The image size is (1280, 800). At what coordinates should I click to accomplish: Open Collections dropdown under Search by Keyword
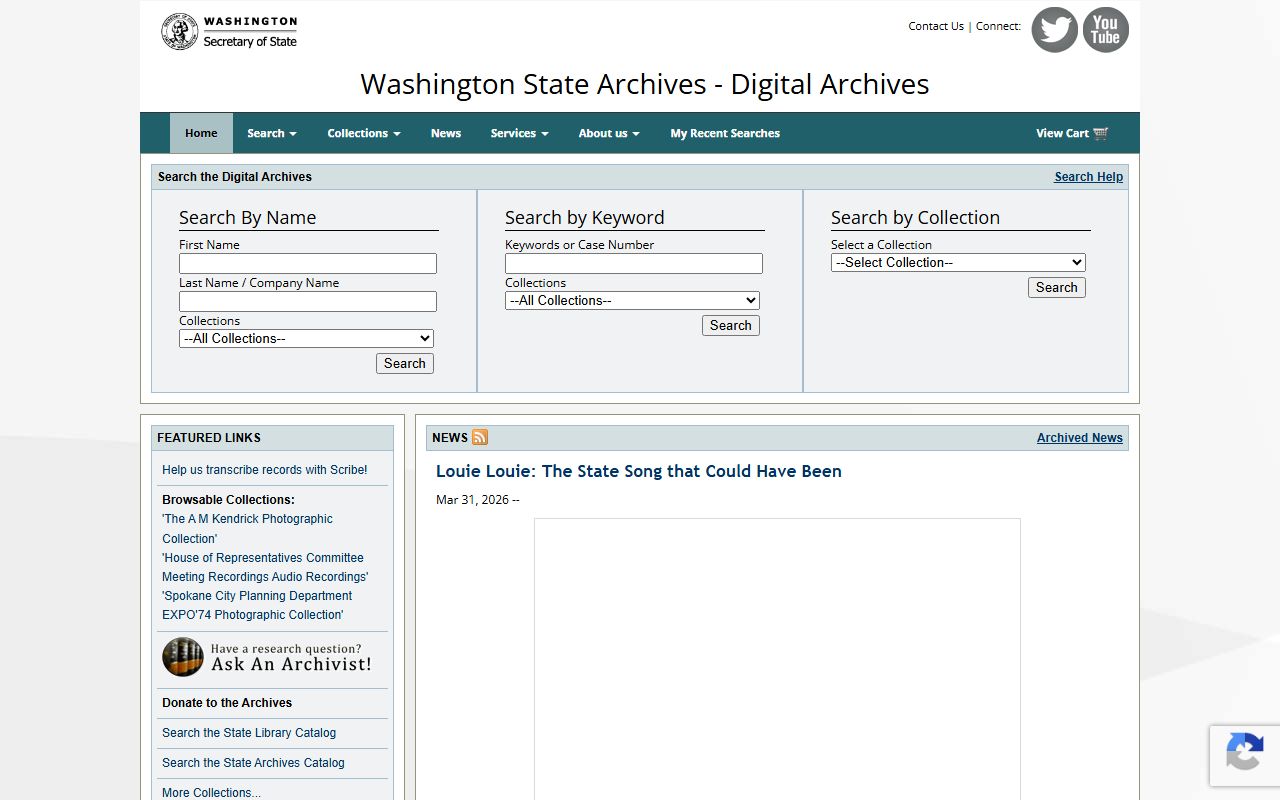[x=632, y=300]
